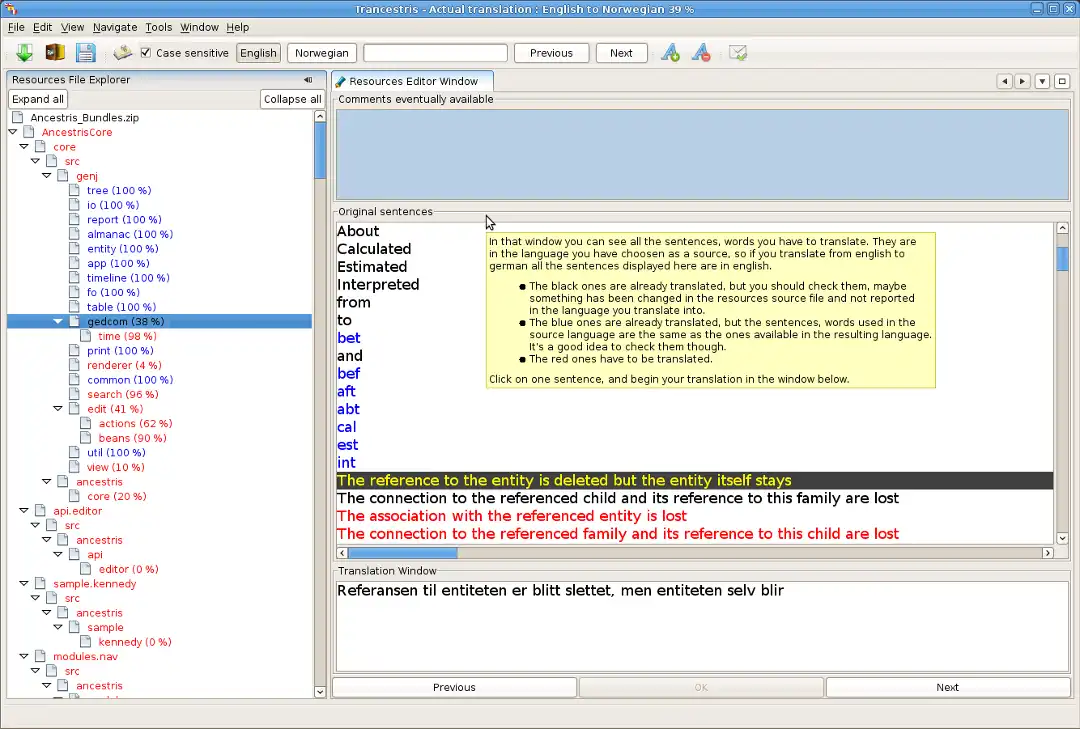Click the file icon beside renderer (4 %)

(x=74, y=365)
